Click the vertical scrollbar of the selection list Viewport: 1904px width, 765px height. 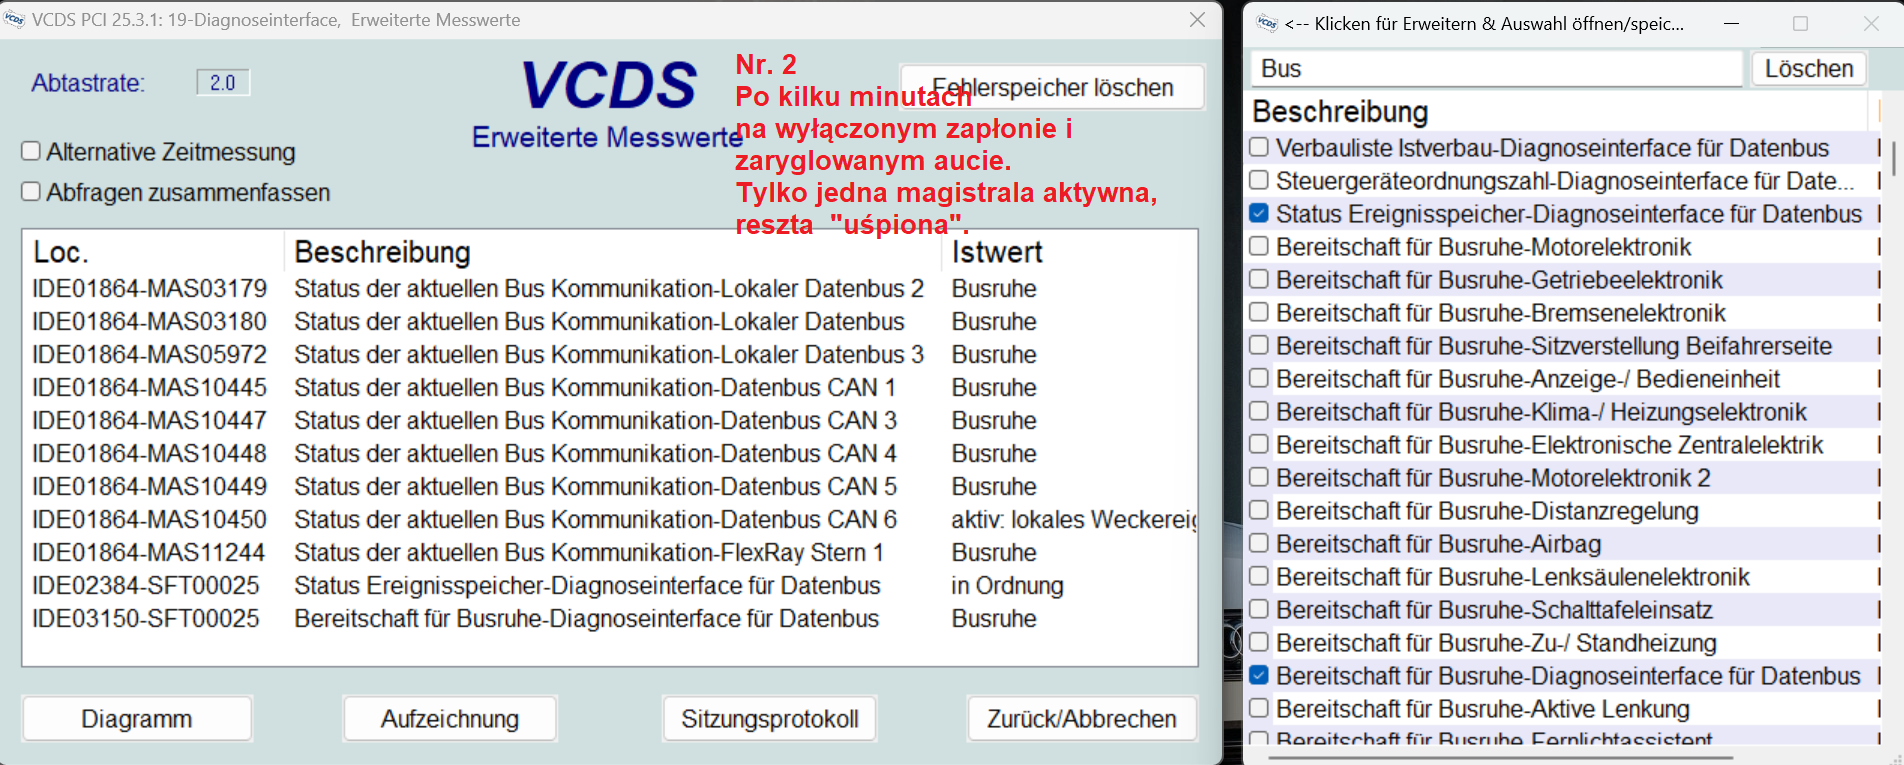point(1893,157)
